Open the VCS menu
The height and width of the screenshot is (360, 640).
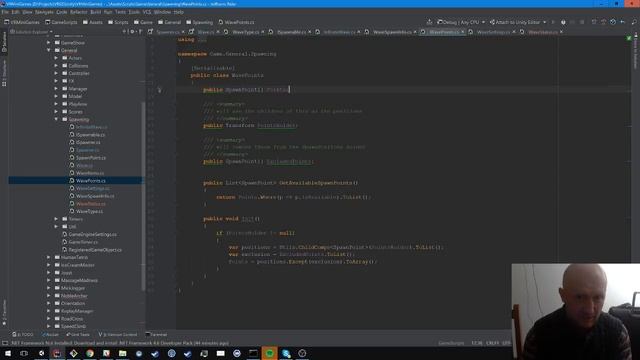click(147, 12)
